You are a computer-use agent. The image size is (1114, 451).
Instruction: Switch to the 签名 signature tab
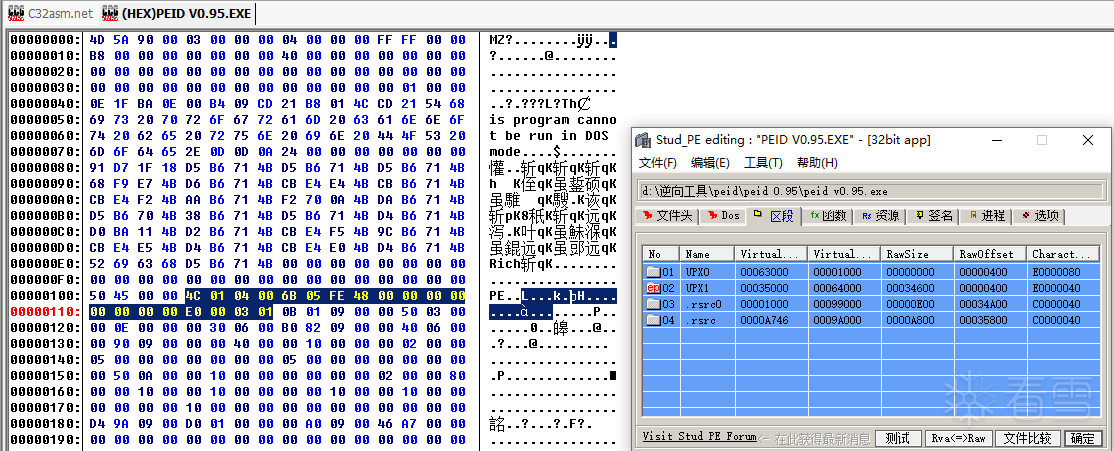(x=934, y=215)
